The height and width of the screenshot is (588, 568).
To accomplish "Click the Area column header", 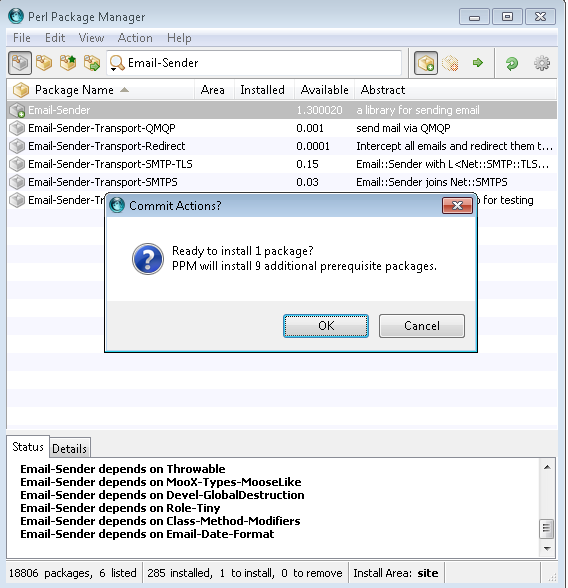I will (213, 90).
